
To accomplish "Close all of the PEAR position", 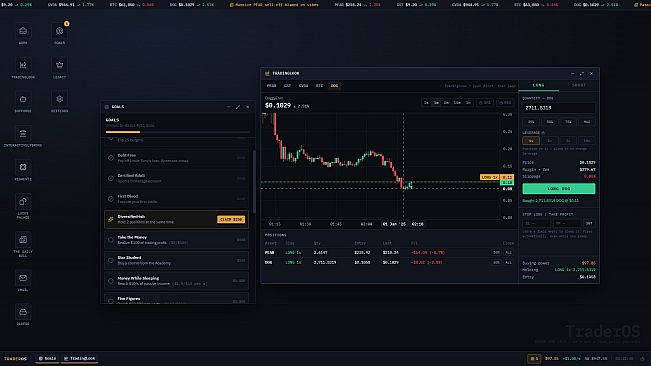I will point(508,252).
